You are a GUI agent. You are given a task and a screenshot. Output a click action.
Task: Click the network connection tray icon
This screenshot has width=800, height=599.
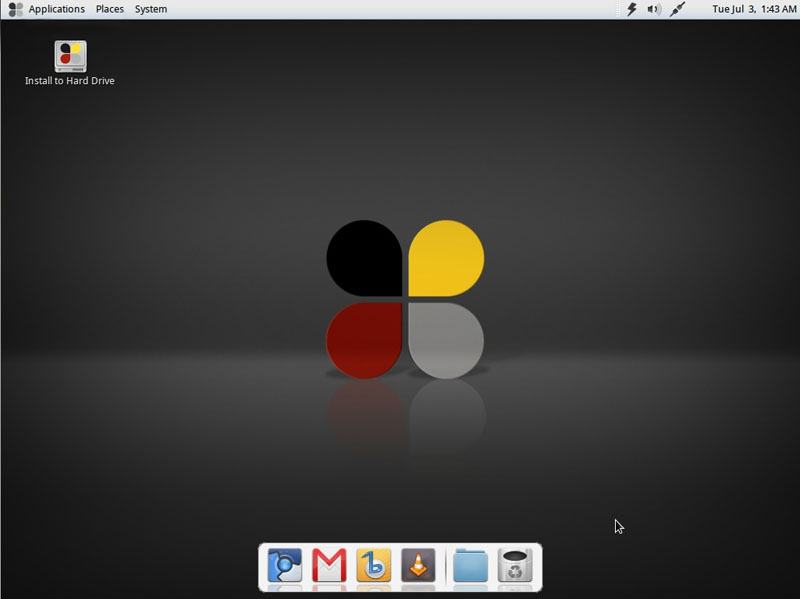click(677, 9)
